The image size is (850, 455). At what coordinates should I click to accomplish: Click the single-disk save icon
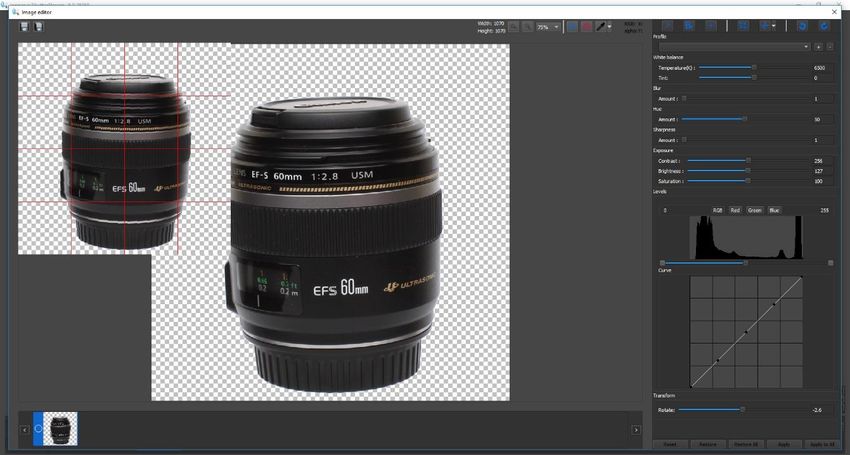coord(24,27)
